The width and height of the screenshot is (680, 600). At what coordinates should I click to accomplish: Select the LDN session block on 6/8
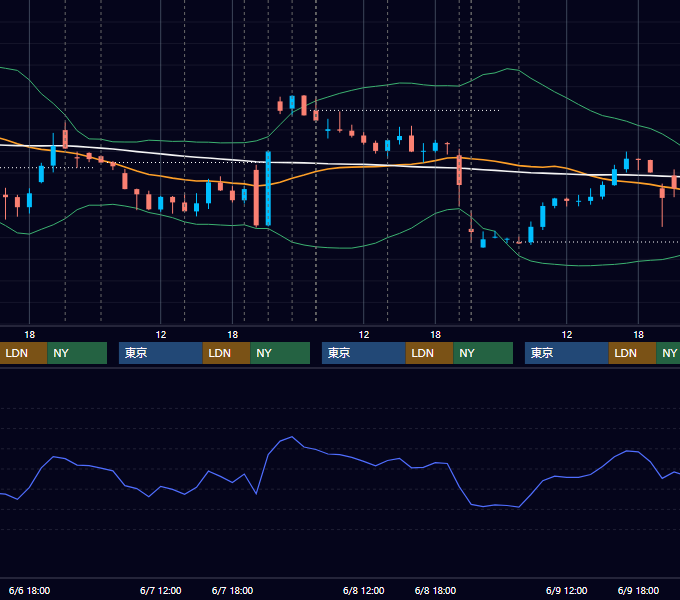coord(429,353)
